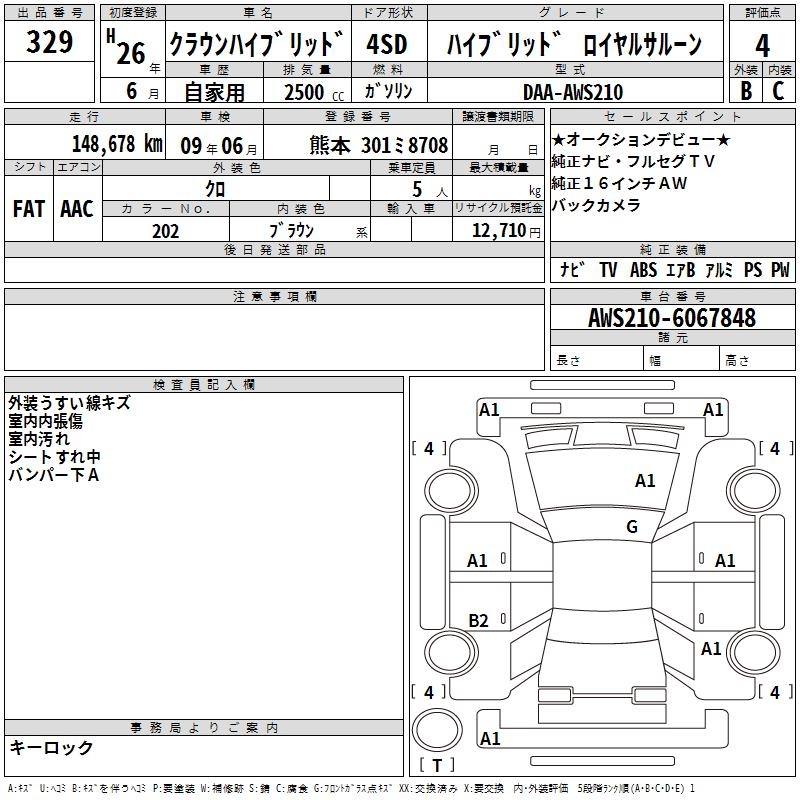The width and height of the screenshot is (800, 800).
Task: Select grade ハイブリッド ロイヤルサルーン
Action: (x=574, y=44)
